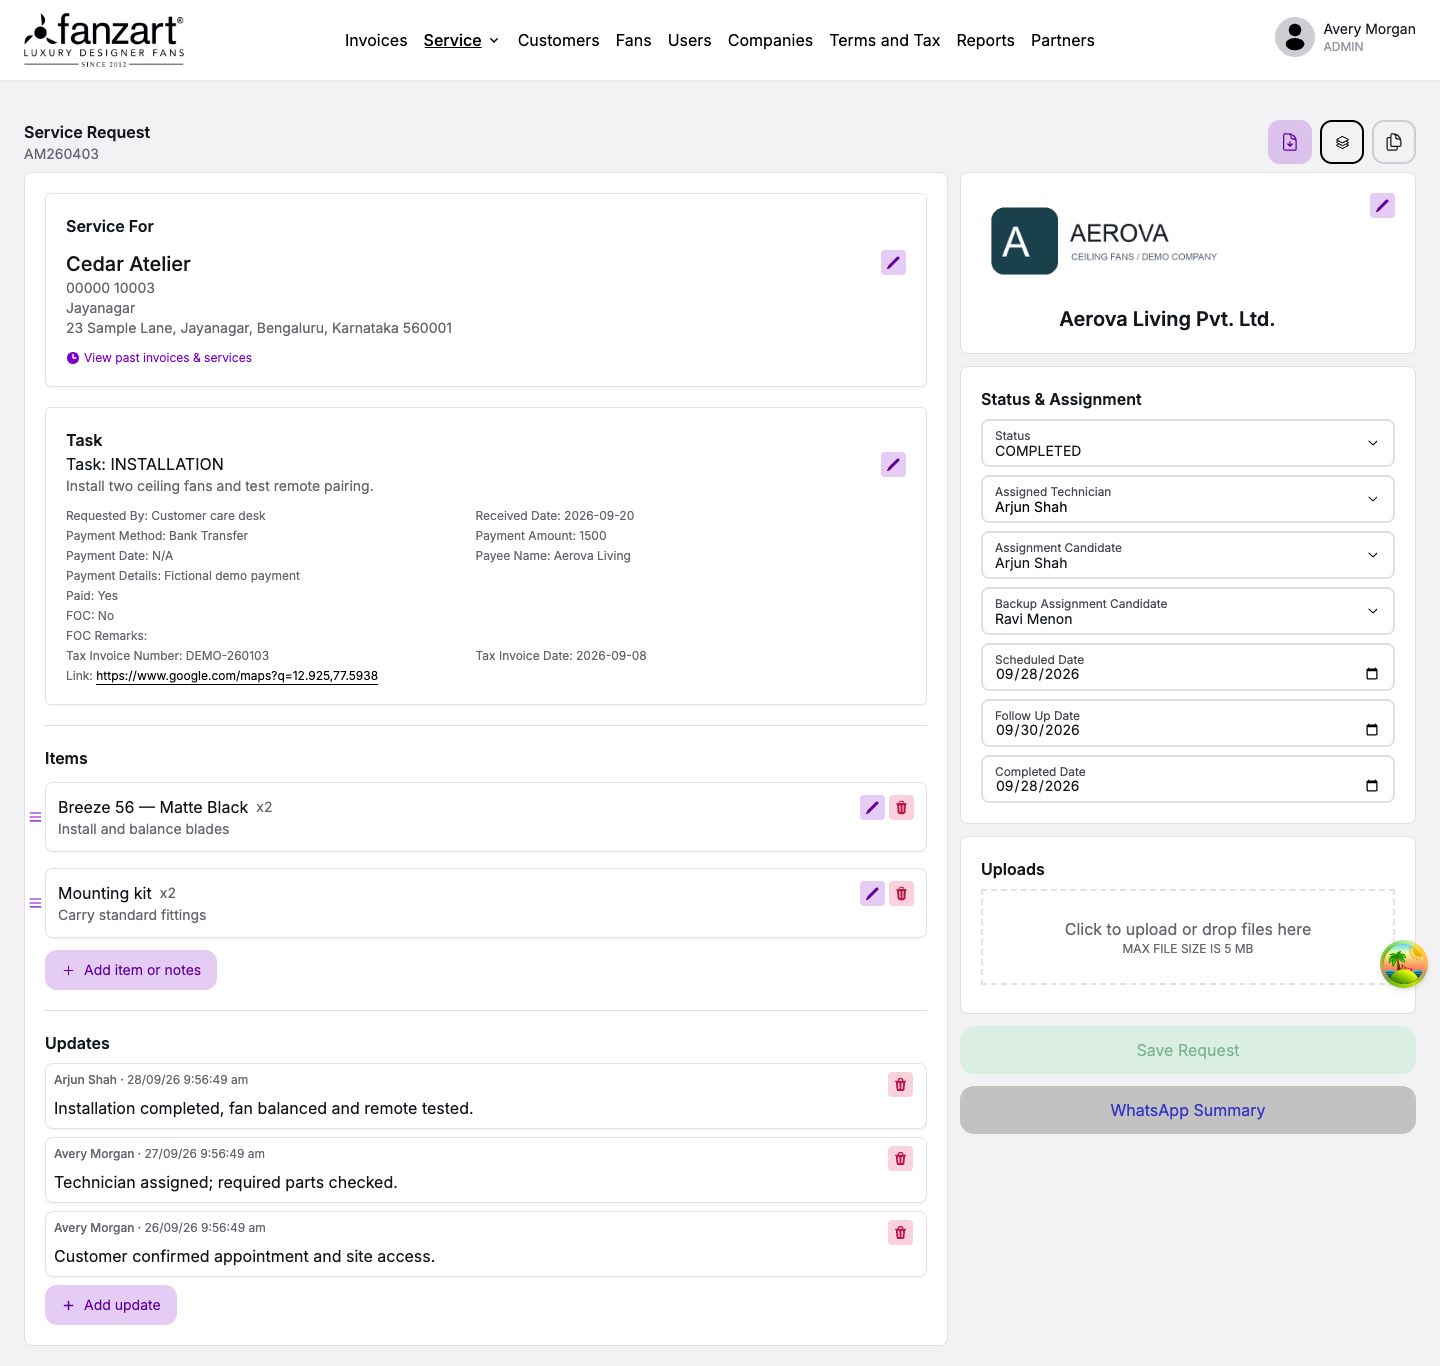Viewport: 1440px width, 1366px height.
Task: Click the Avery Morgan profile avatar
Action: [x=1294, y=37]
